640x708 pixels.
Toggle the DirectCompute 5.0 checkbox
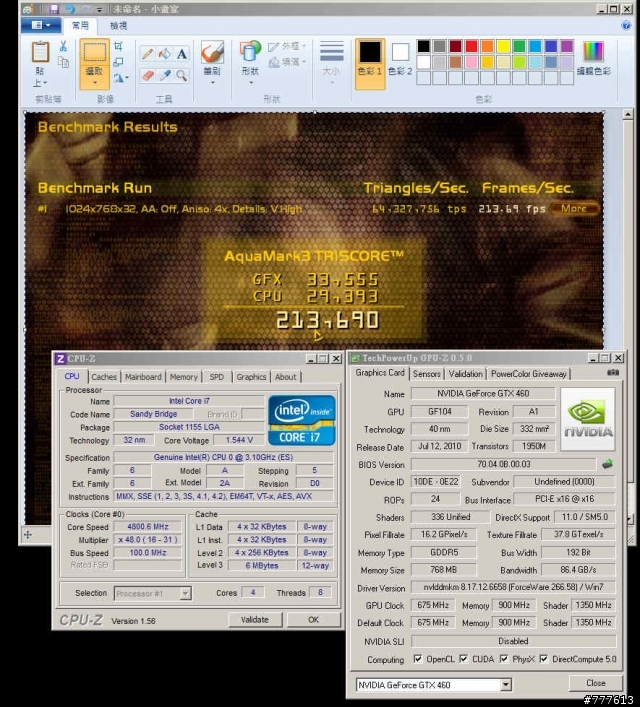coord(543,659)
